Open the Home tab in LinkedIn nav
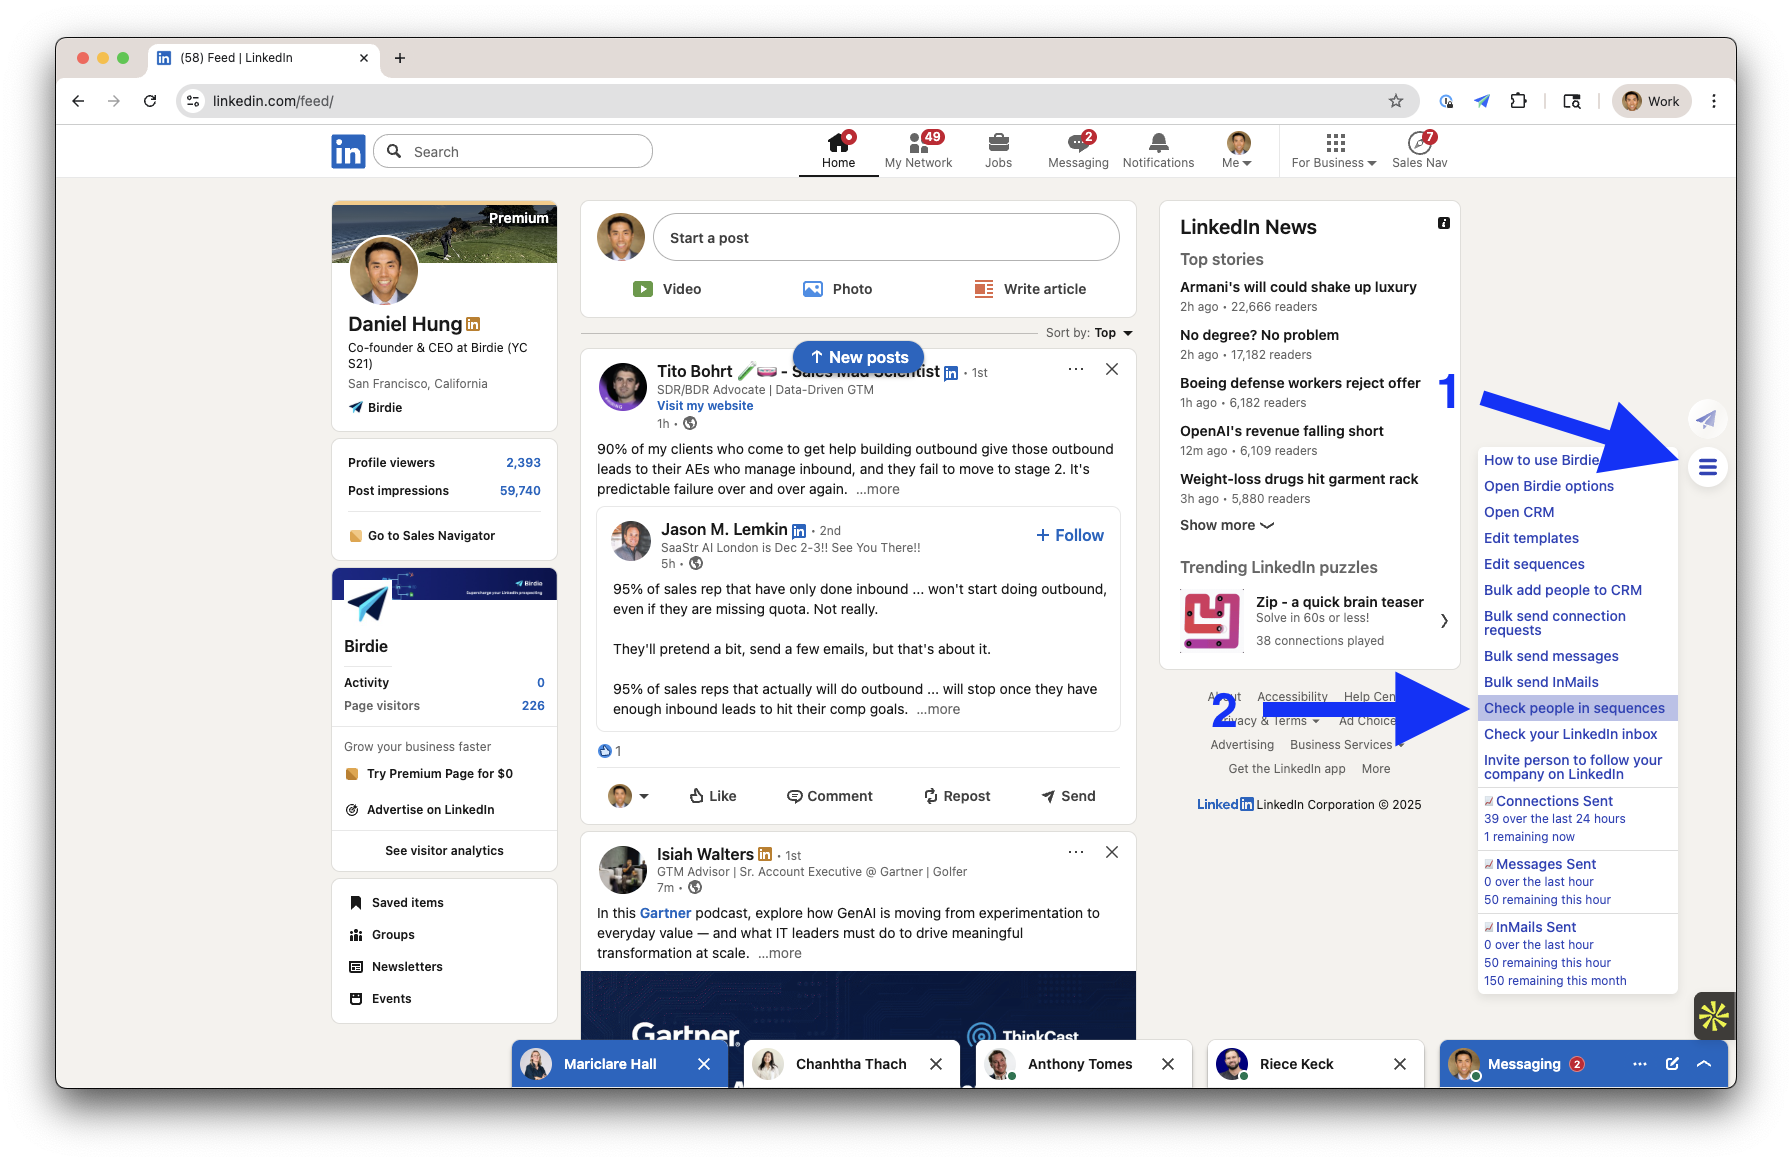 [838, 151]
